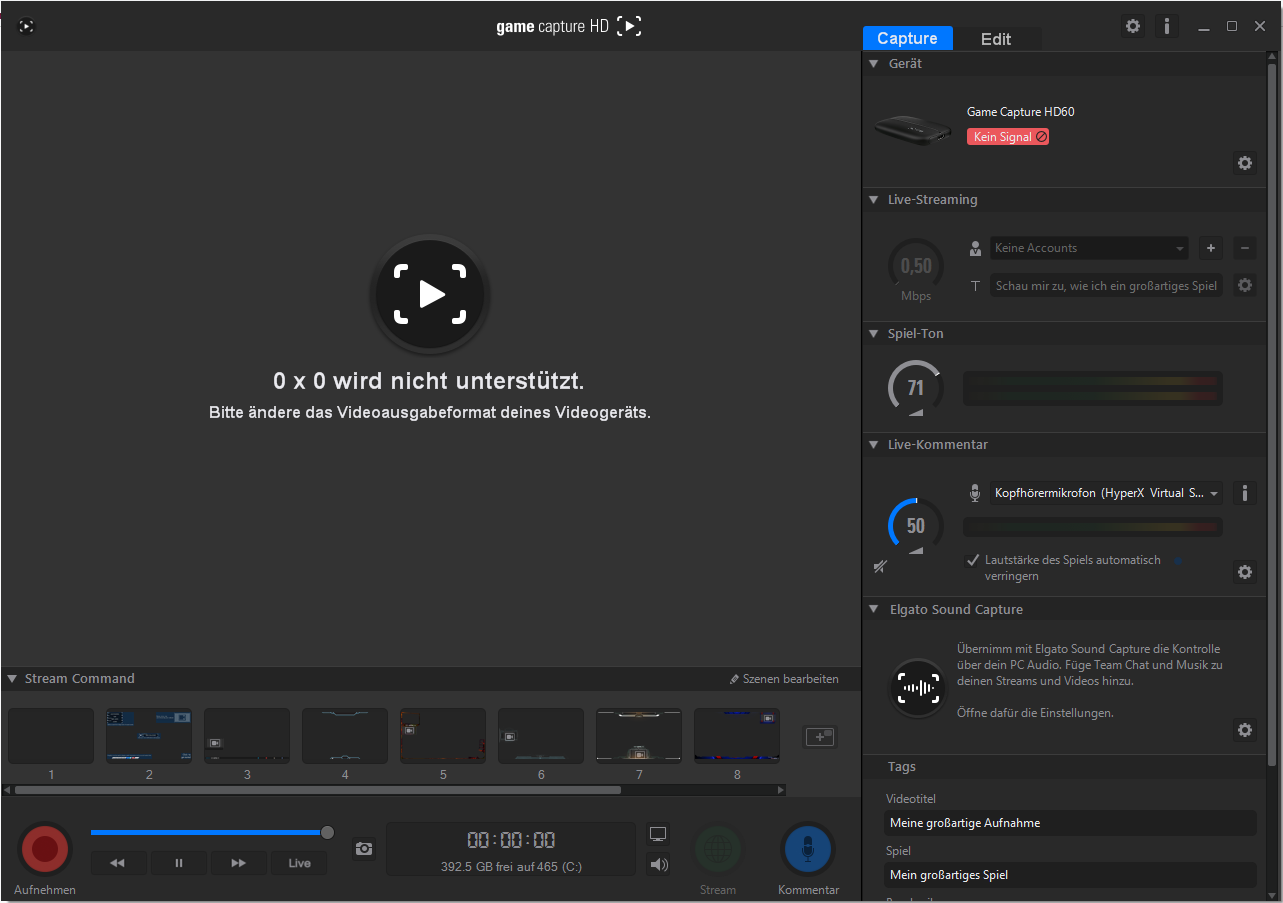
Task: Select scene thumbnail 8
Action: [737, 736]
